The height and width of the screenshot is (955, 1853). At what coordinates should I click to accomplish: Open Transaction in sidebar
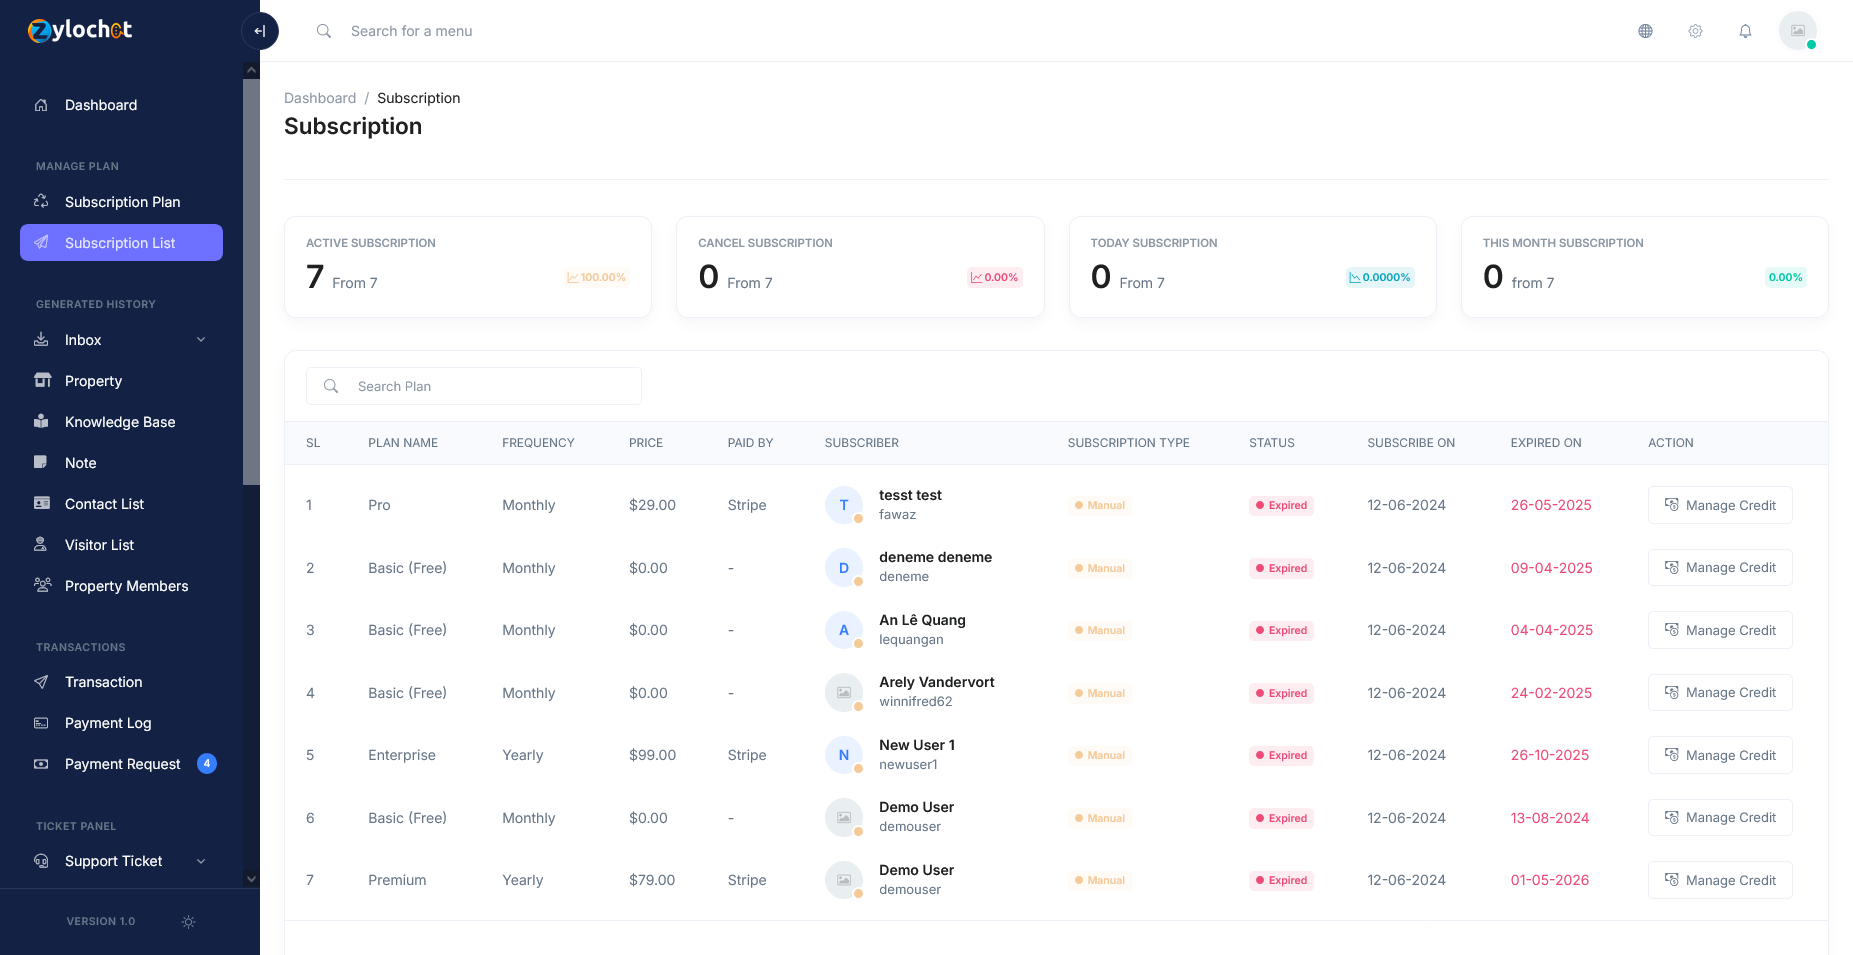click(121, 682)
